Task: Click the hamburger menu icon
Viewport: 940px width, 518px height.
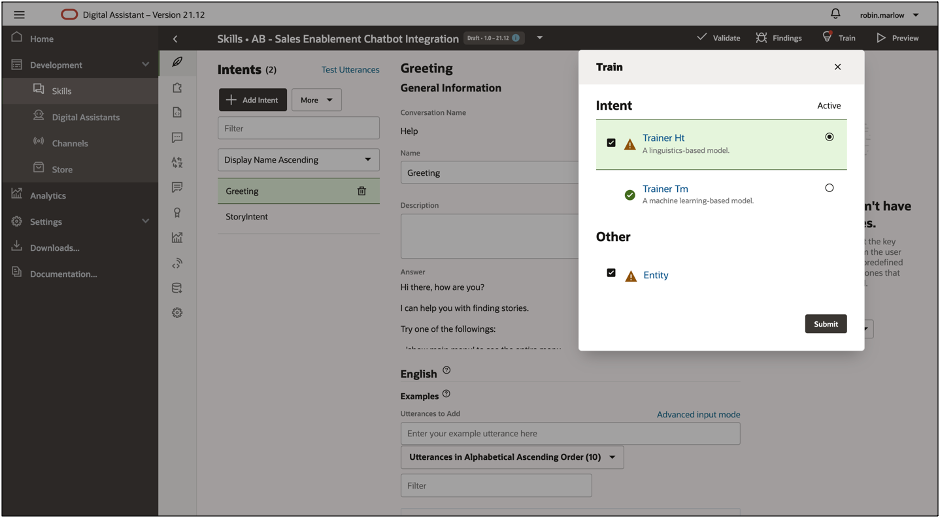Action: [x=19, y=14]
